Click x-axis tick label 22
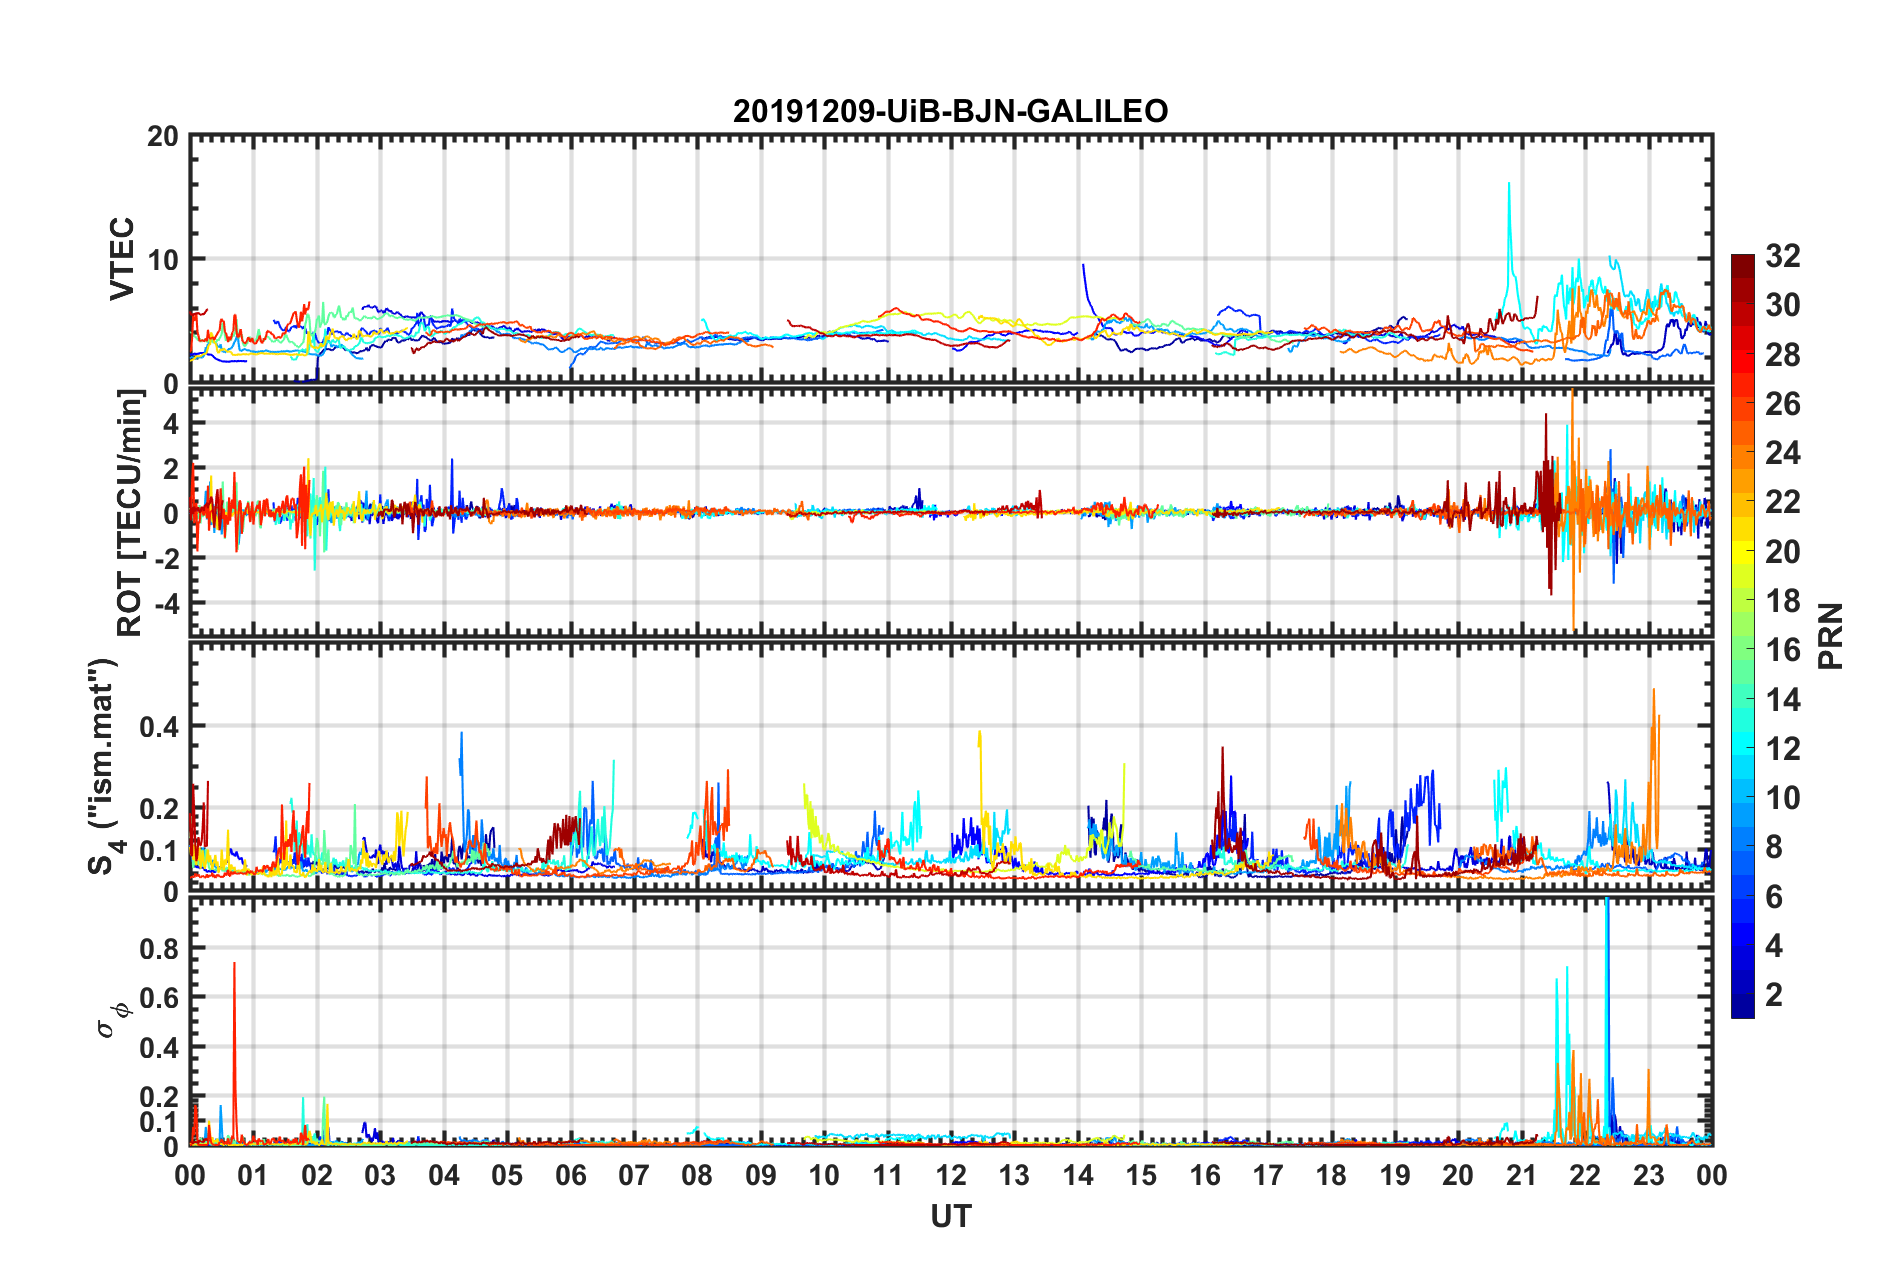This screenshot has height=1272, width=1902. coord(1585,1175)
